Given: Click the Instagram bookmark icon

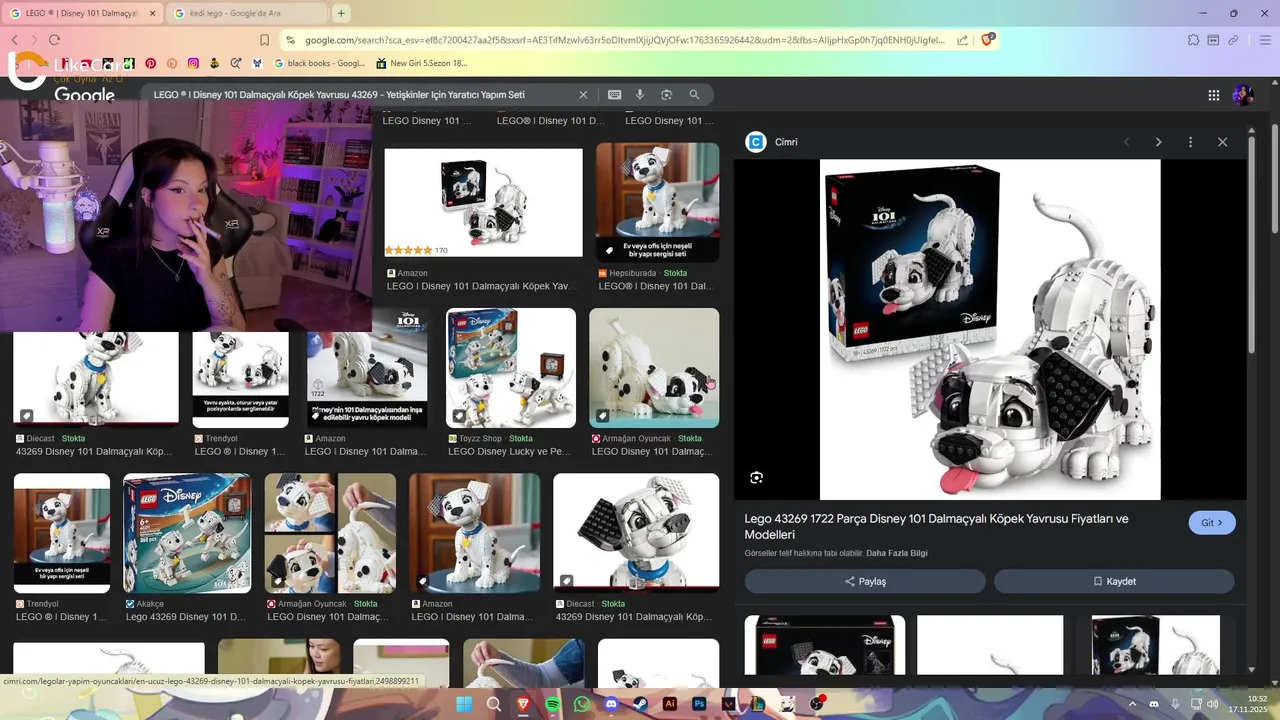Looking at the screenshot, I should click(x=193, y=63).
